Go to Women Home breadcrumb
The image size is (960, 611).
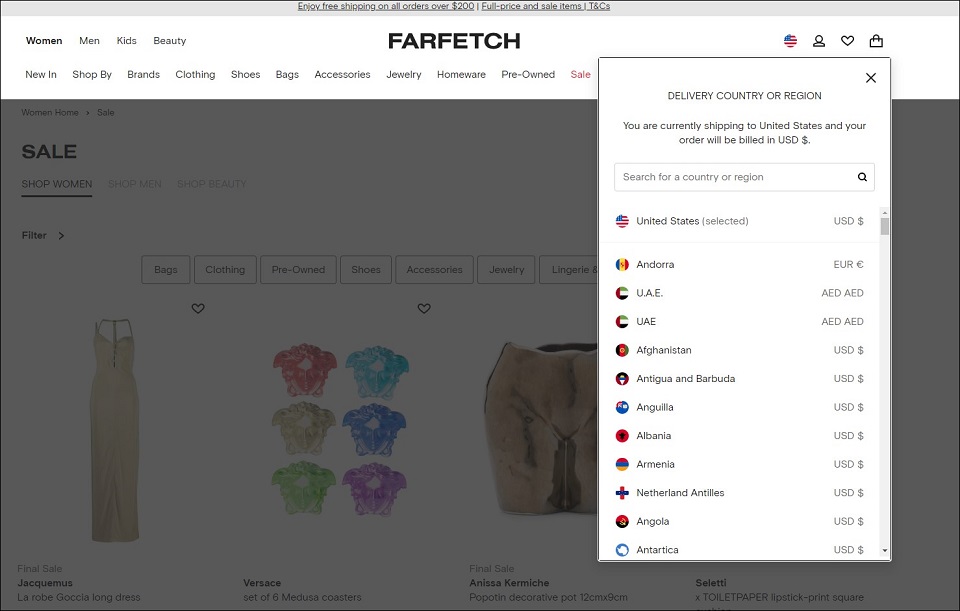[50, 113]
